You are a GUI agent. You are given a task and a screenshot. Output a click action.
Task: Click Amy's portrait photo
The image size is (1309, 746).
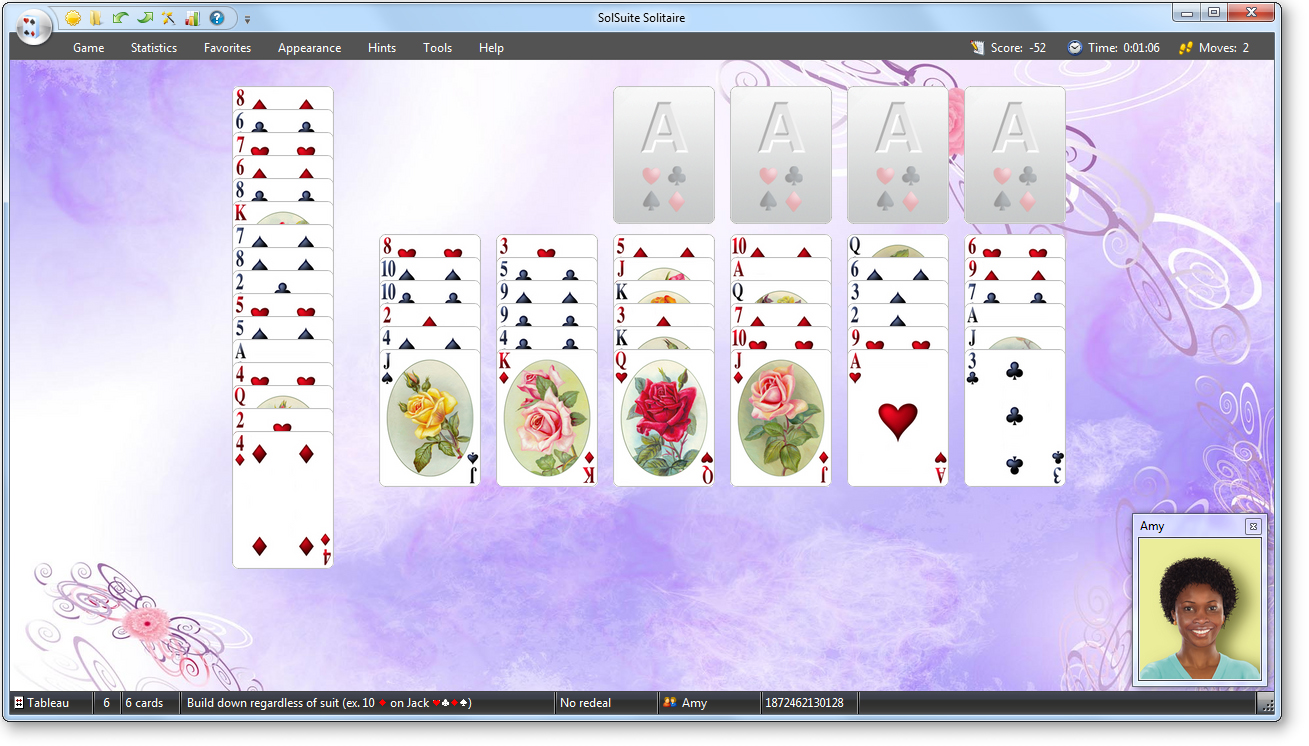(x=1200, y=608)
